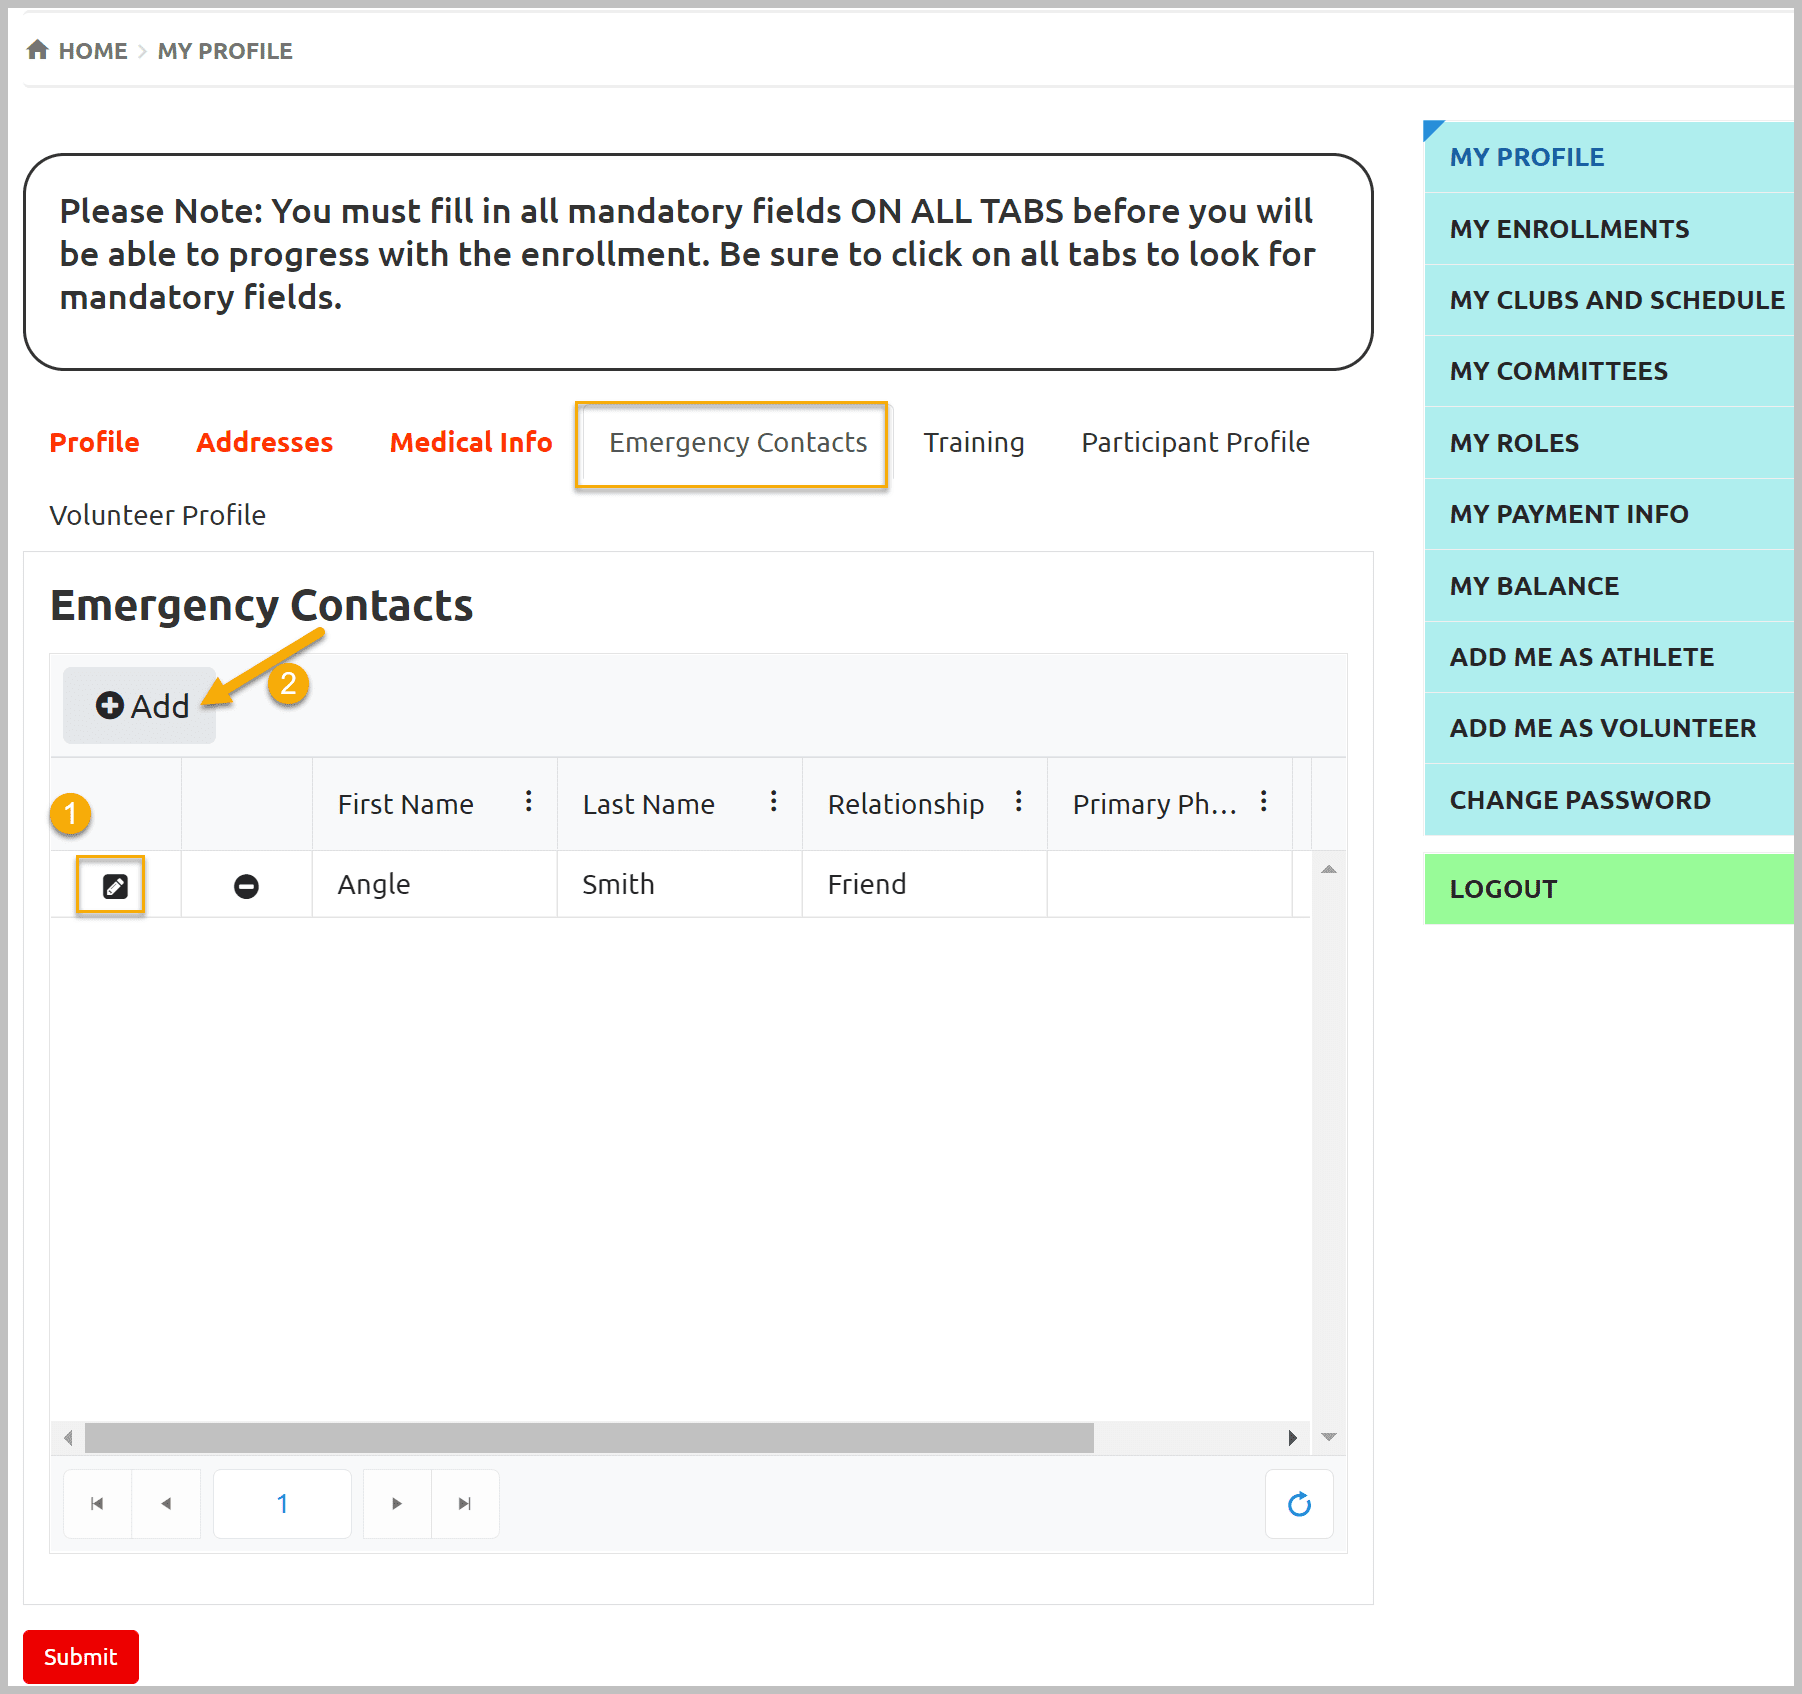Click the Friend relationship cell
The height and width of the screenshot is (1694, 1802).
[x=924, y=884]
